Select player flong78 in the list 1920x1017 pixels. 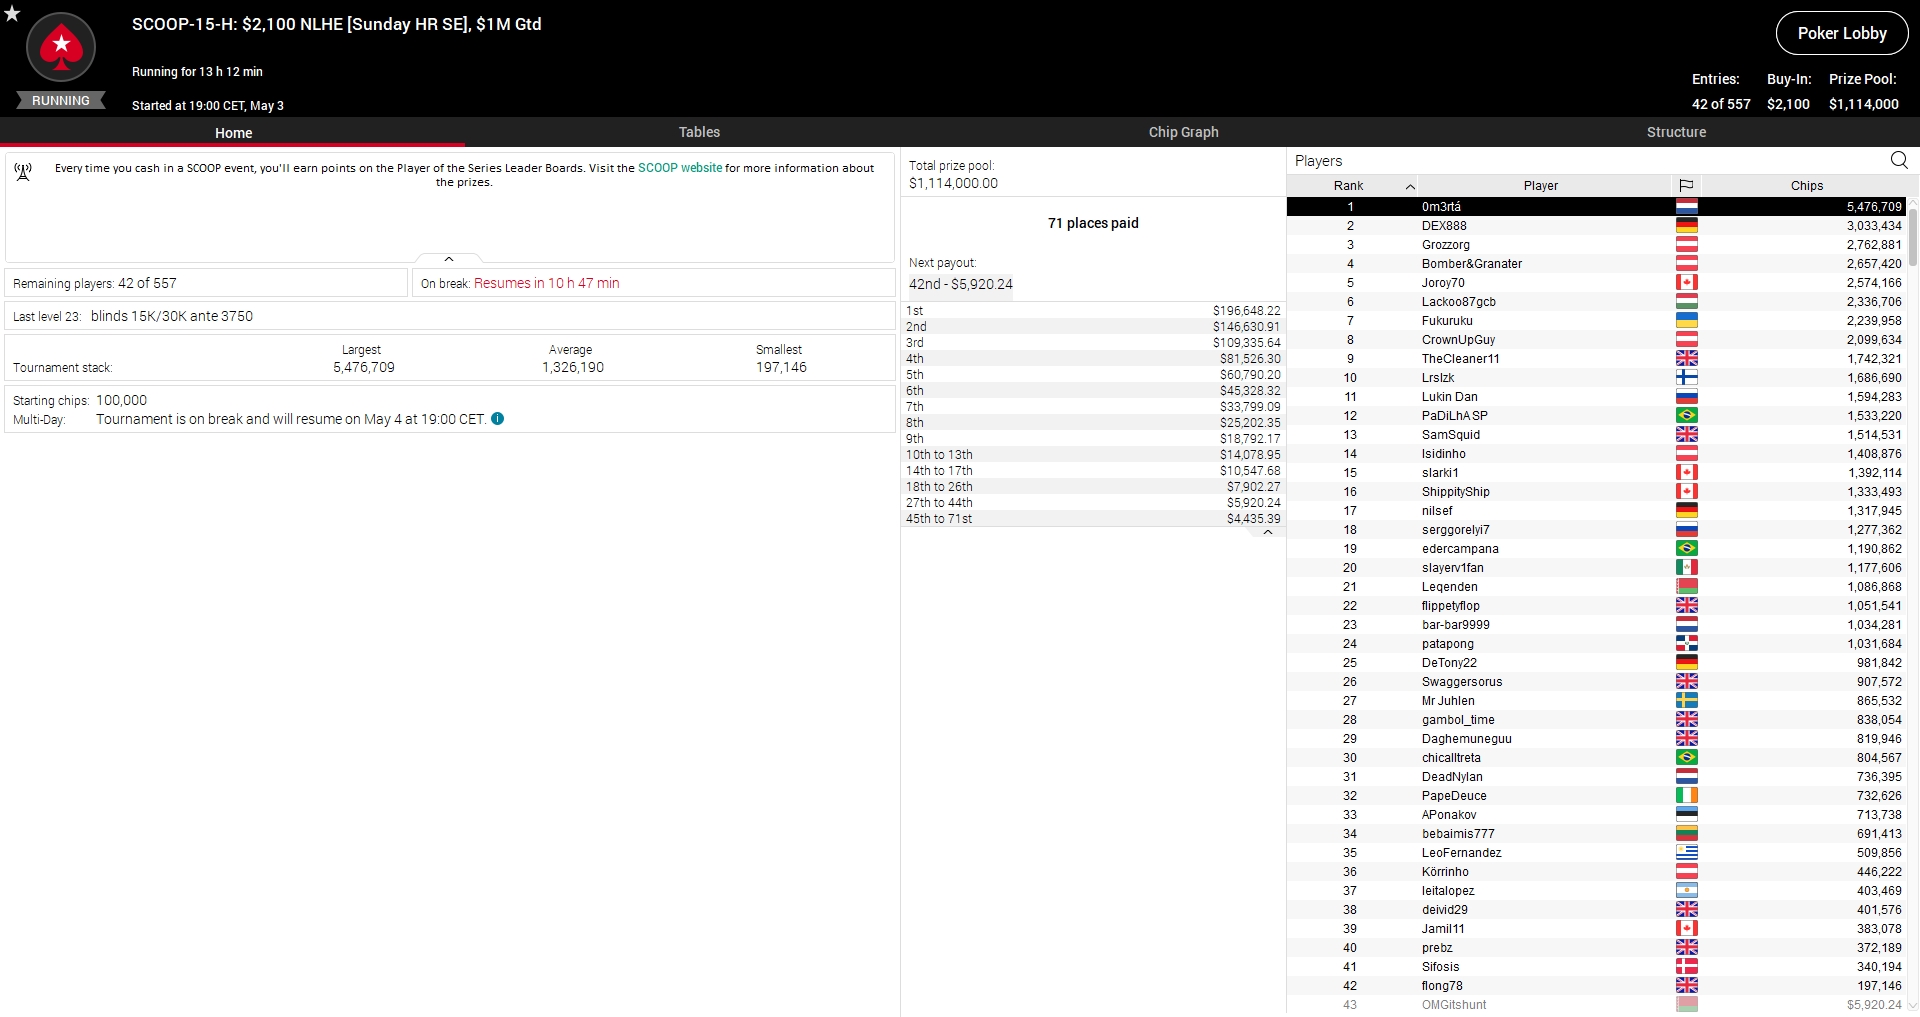pos(1596,986)
